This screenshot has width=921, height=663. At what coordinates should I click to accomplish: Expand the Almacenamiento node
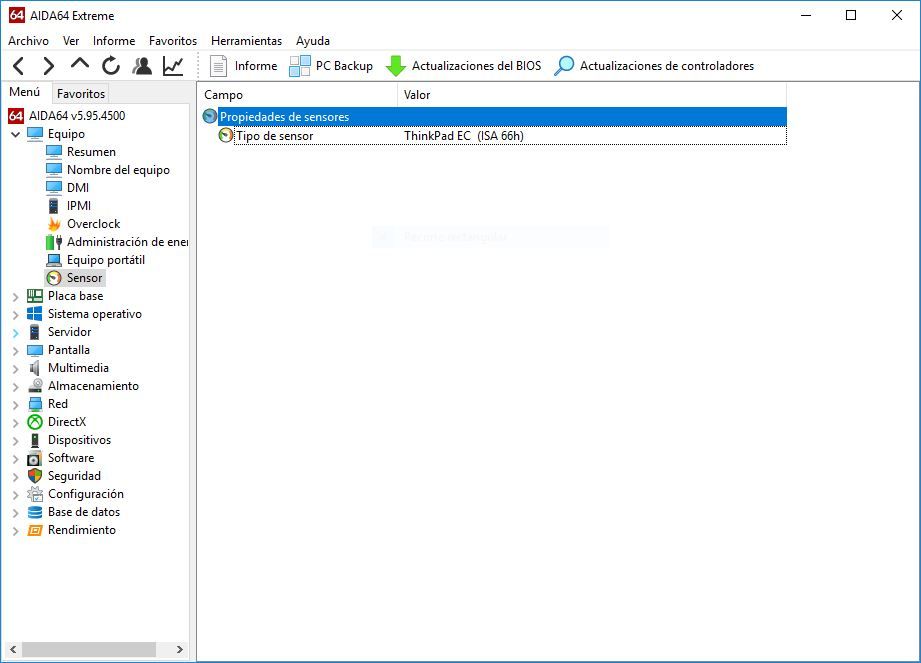click(x=16, y=387)
